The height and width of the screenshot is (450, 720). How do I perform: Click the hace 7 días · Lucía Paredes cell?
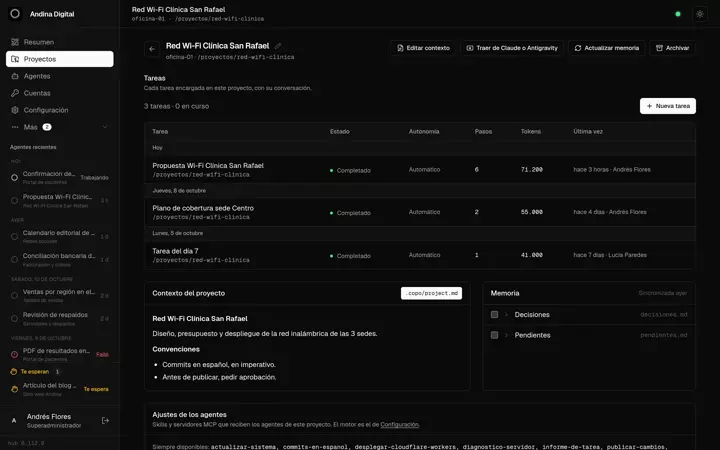click(610, 255)
